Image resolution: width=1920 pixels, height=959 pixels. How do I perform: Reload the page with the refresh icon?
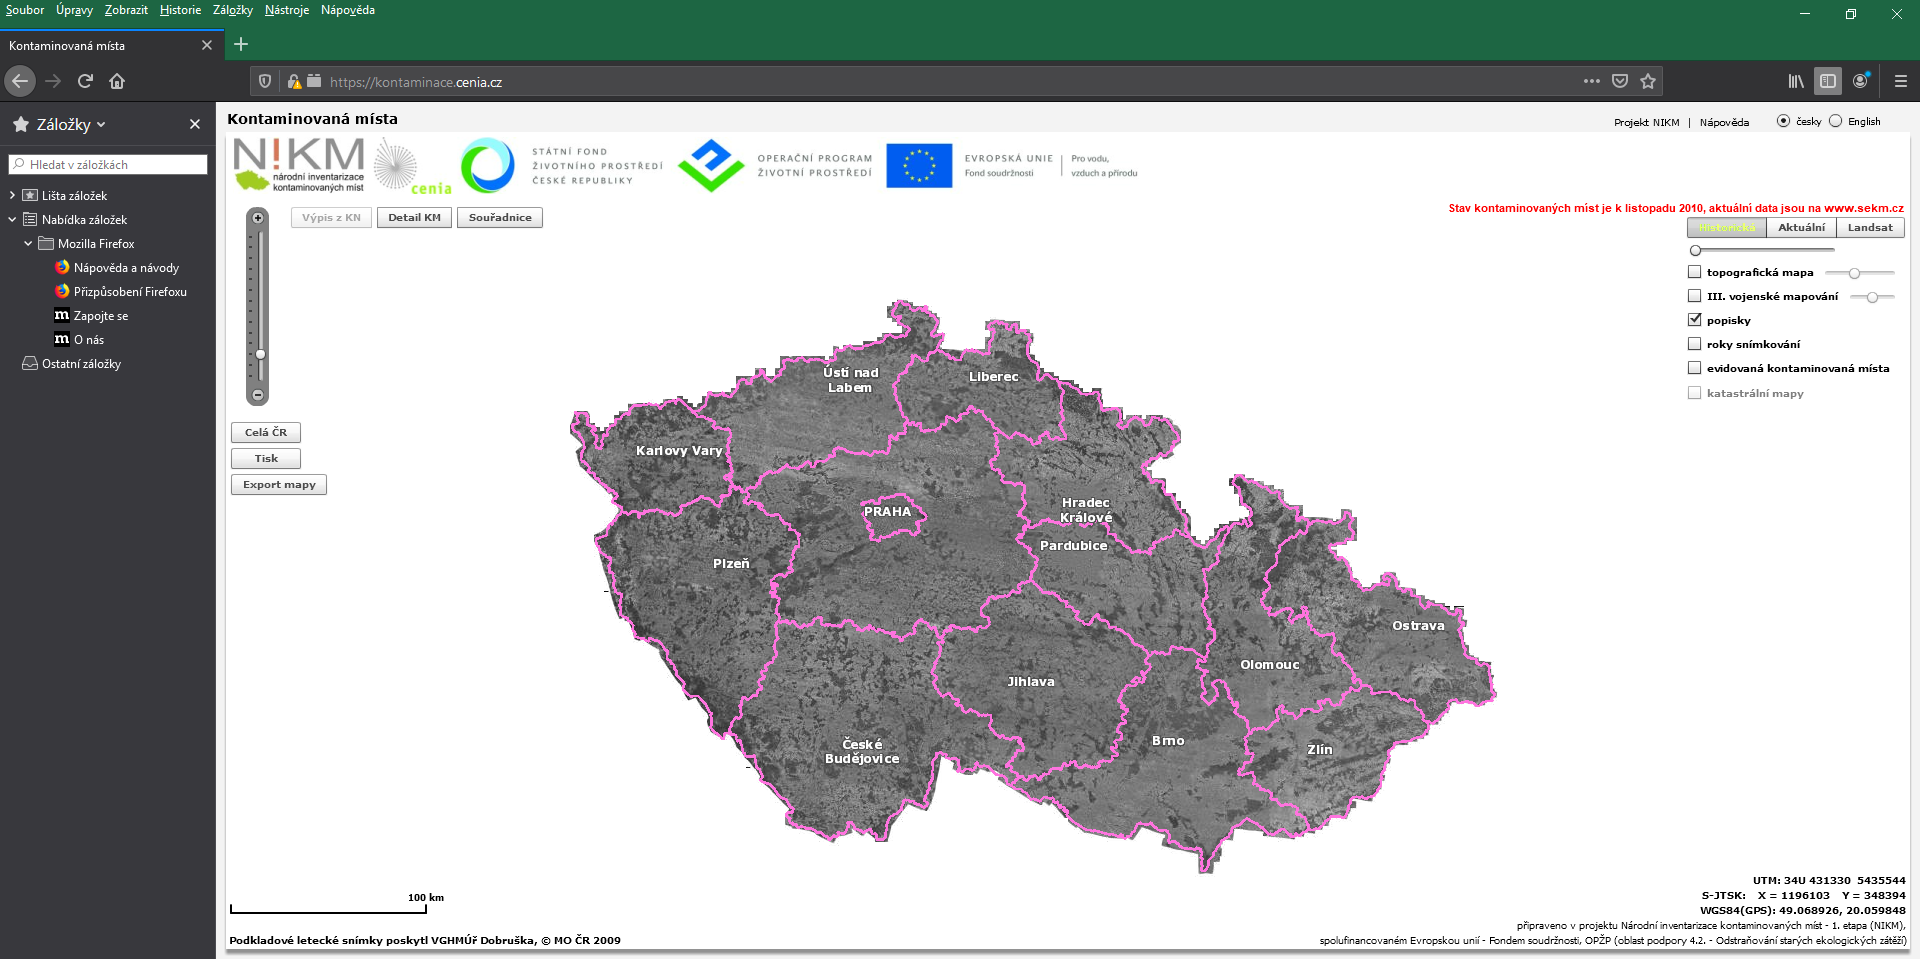85,81
